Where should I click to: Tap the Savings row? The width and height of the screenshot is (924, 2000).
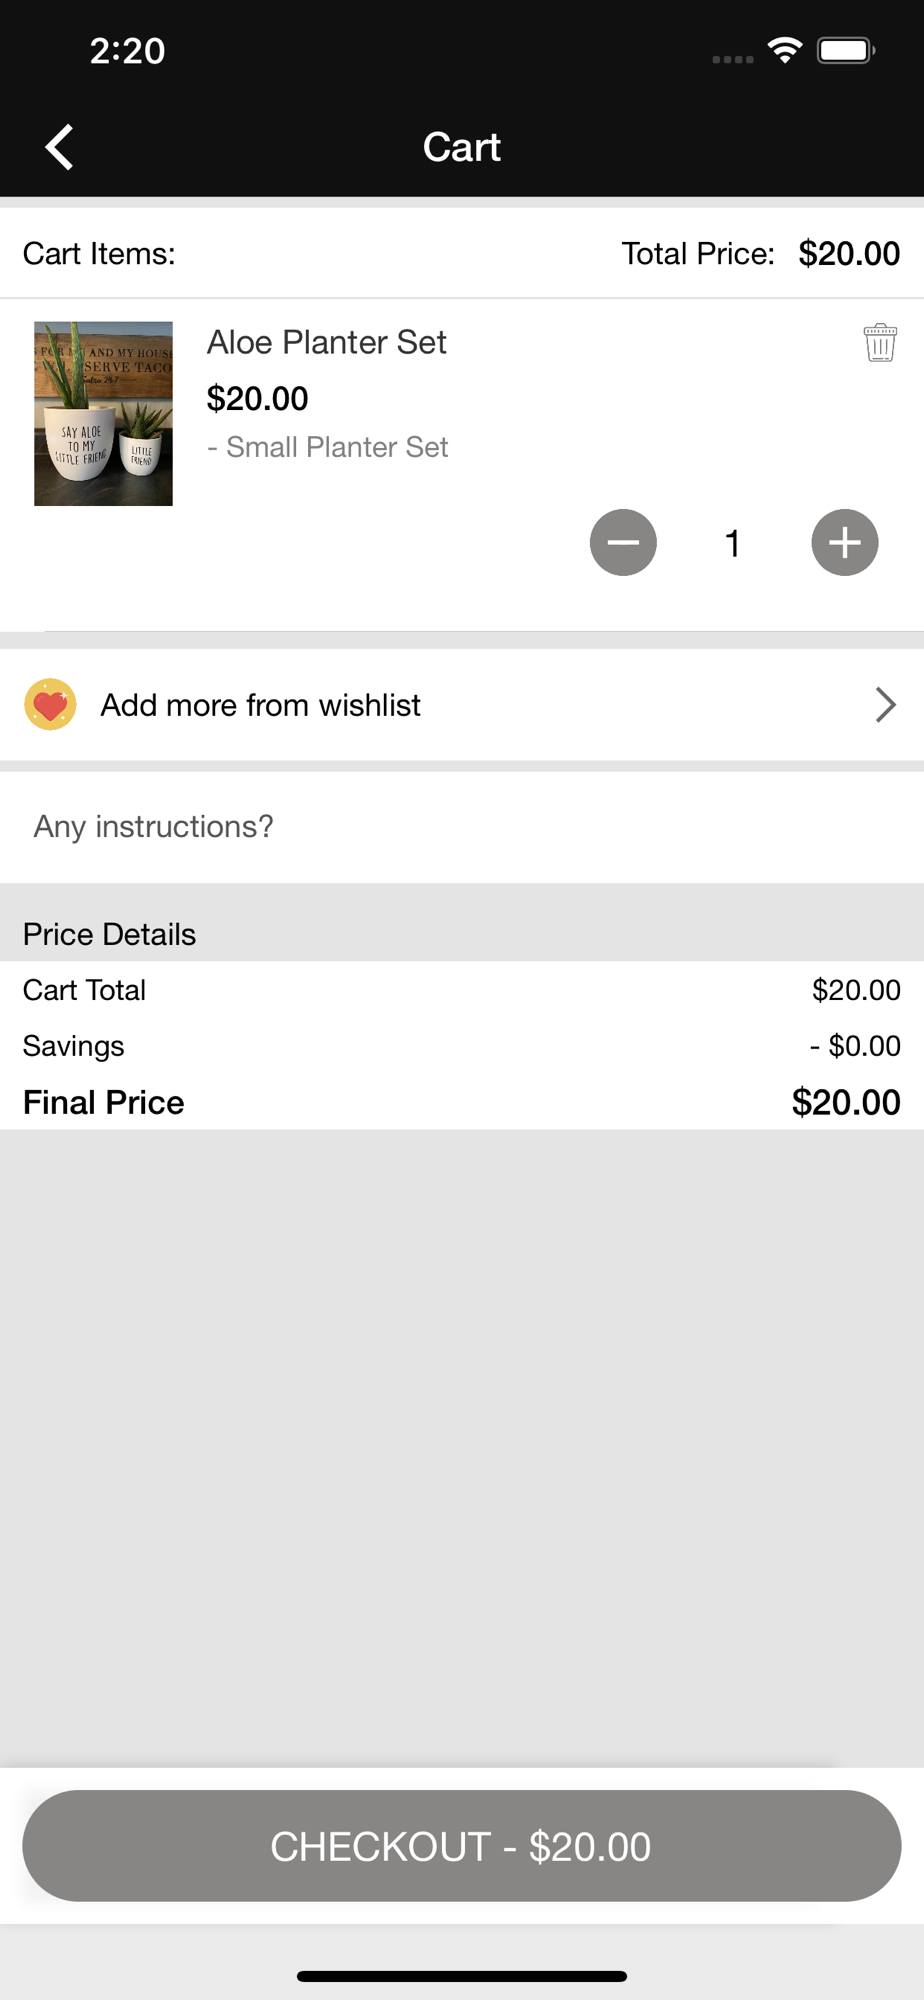click(460, 1046)
